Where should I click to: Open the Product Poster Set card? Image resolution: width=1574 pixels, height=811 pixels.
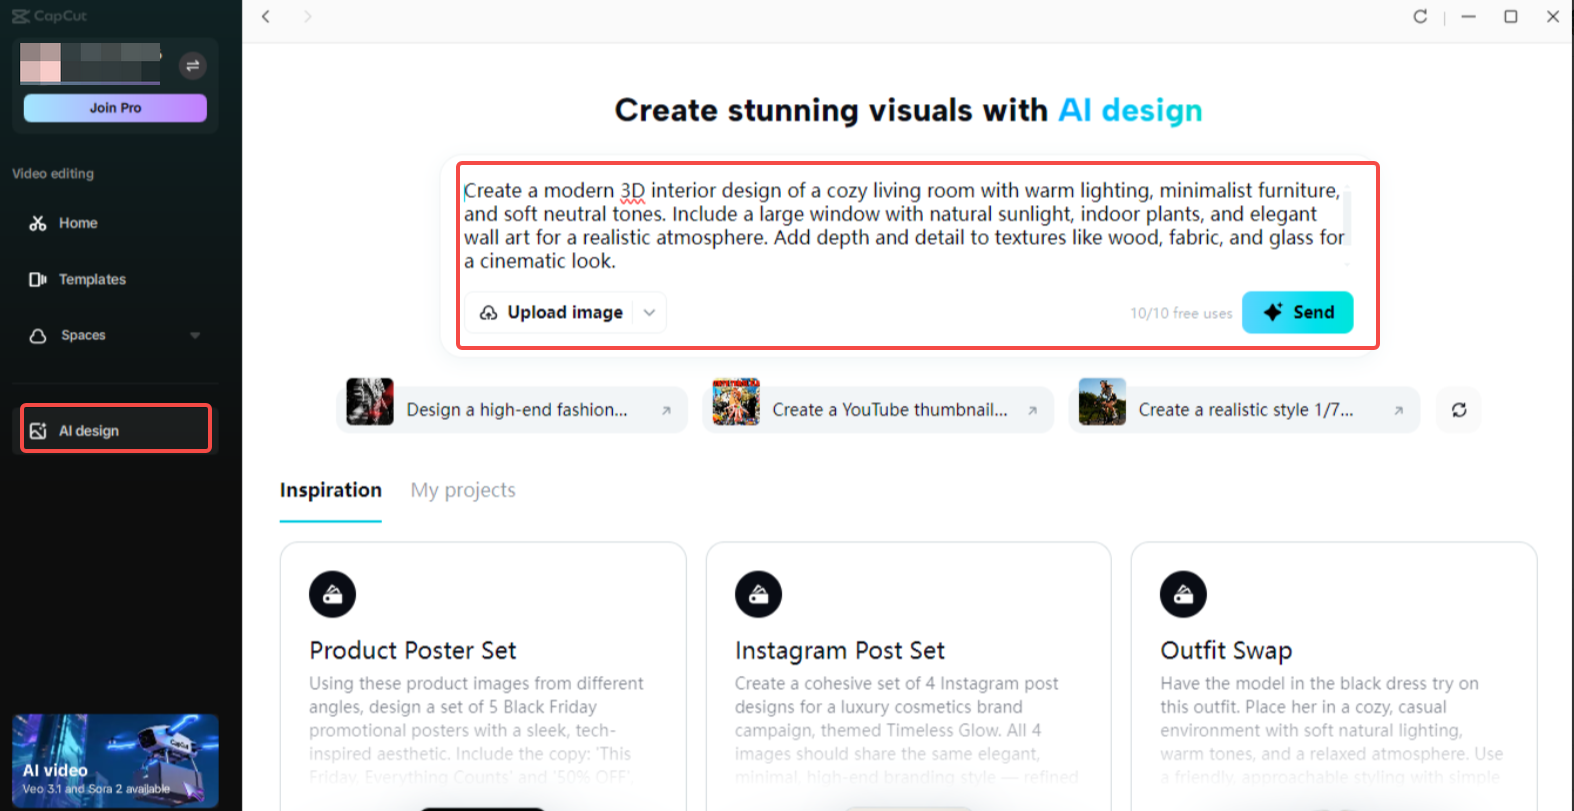[483, 676]
